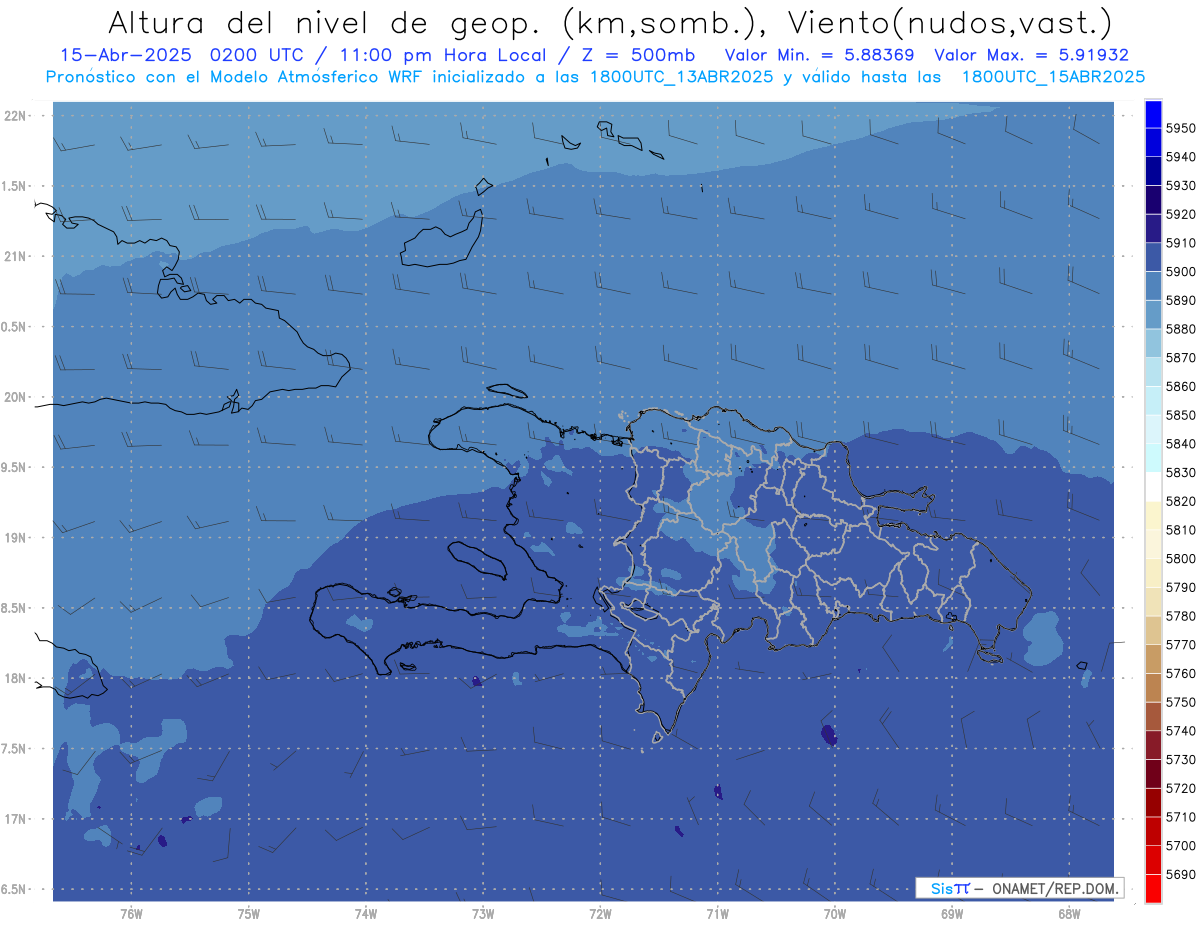Click the 19N latitude axis label
The width and height of the screenshot is (1200, 927).
[x=15, y=538]
